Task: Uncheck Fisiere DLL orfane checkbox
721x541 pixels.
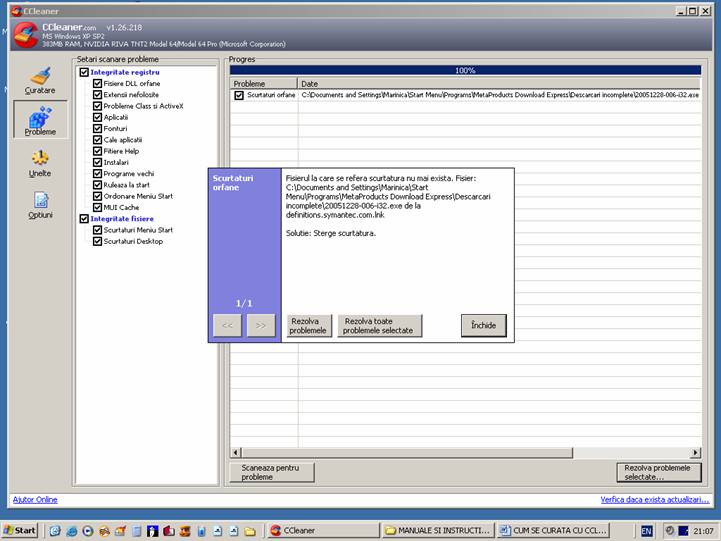Action: tap(98, 84)
